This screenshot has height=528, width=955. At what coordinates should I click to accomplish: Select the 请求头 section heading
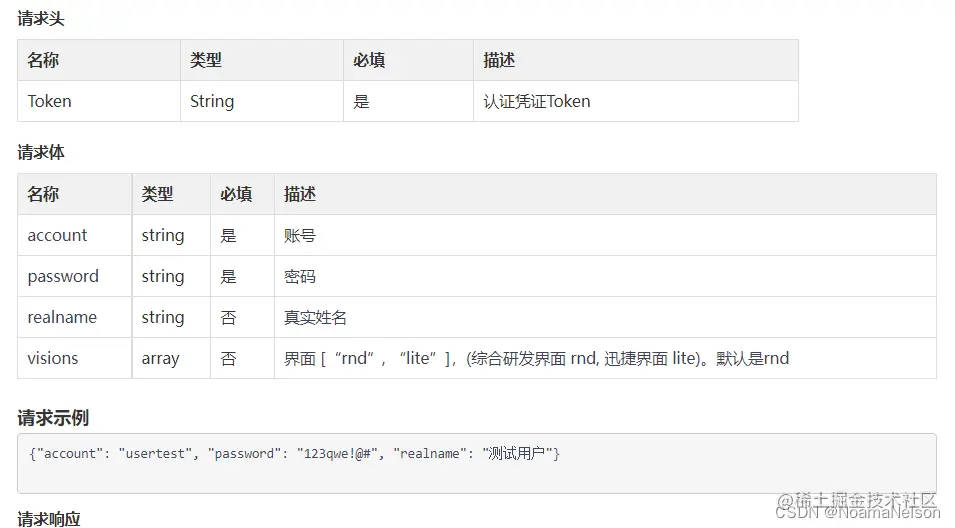click(x=41, y=19)
